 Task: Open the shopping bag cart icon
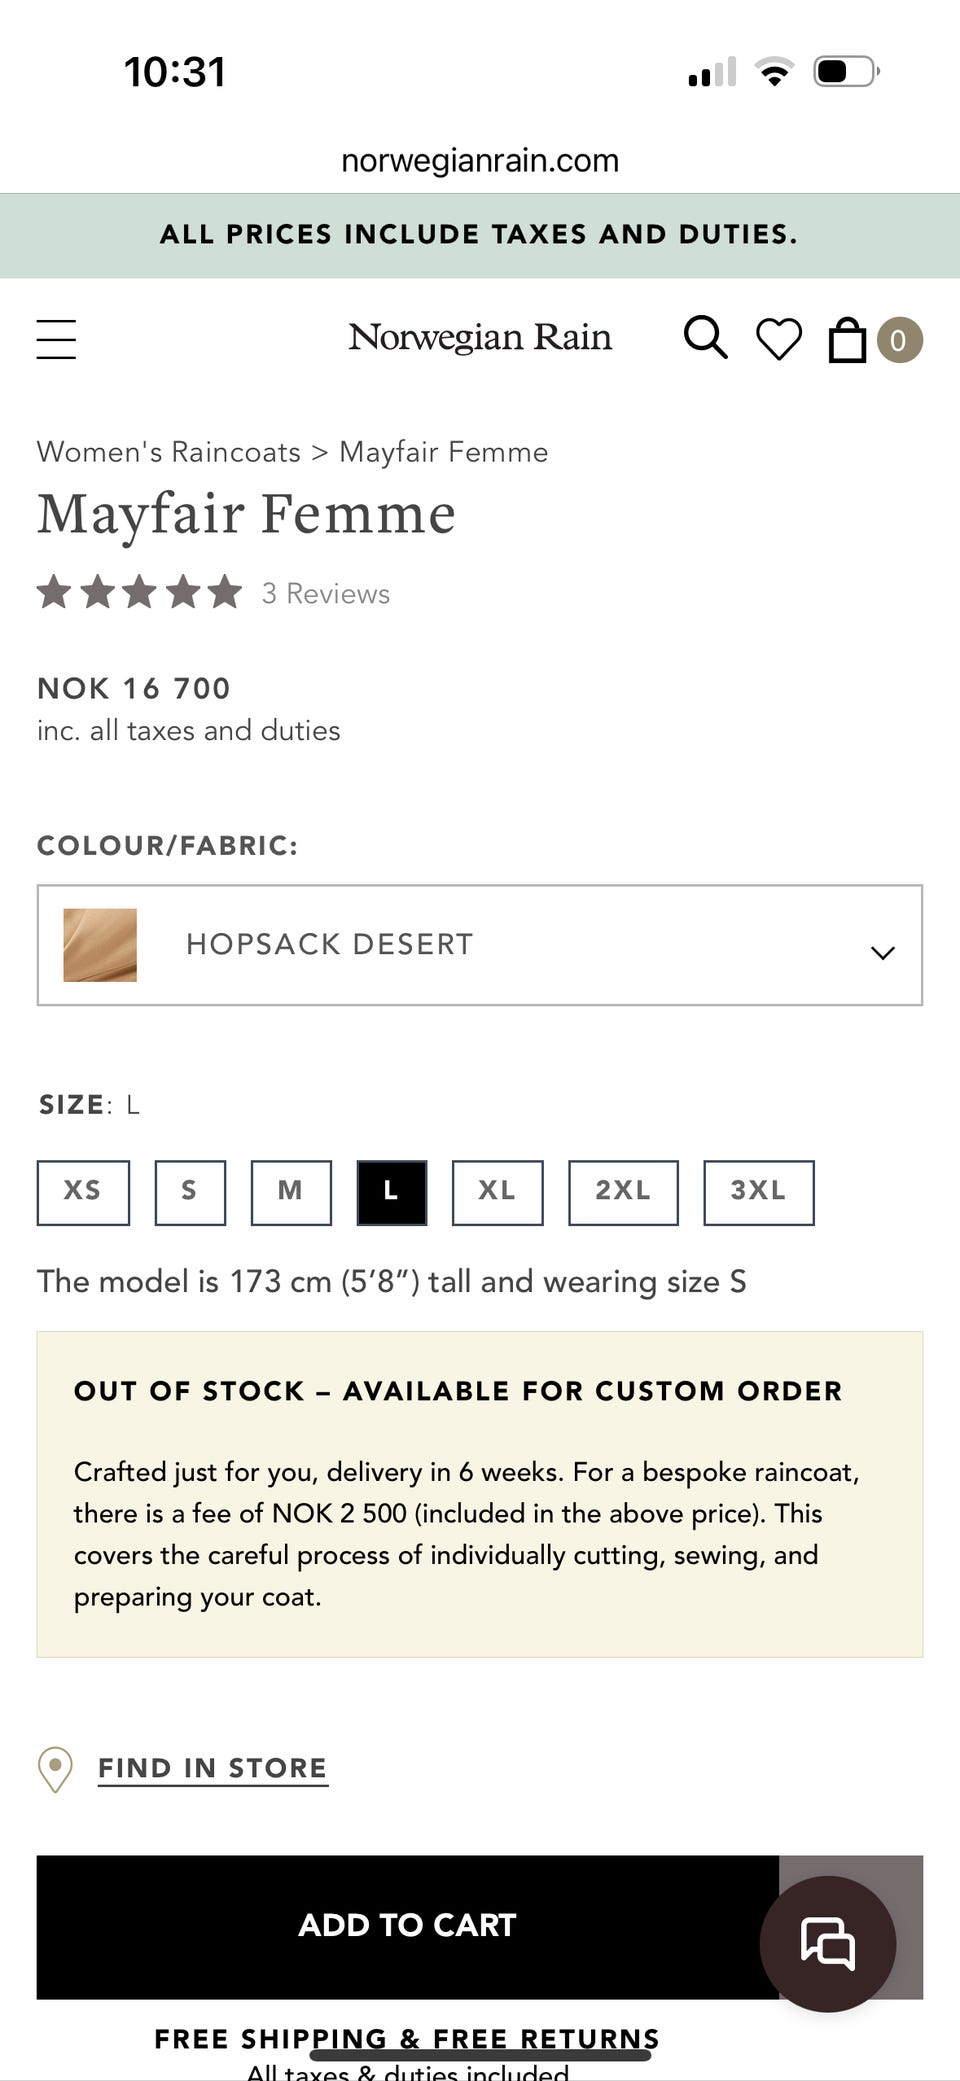click(x=847, y=340)
